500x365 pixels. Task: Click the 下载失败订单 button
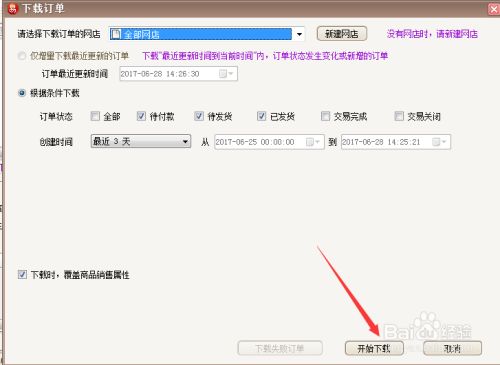coord(280,348)
